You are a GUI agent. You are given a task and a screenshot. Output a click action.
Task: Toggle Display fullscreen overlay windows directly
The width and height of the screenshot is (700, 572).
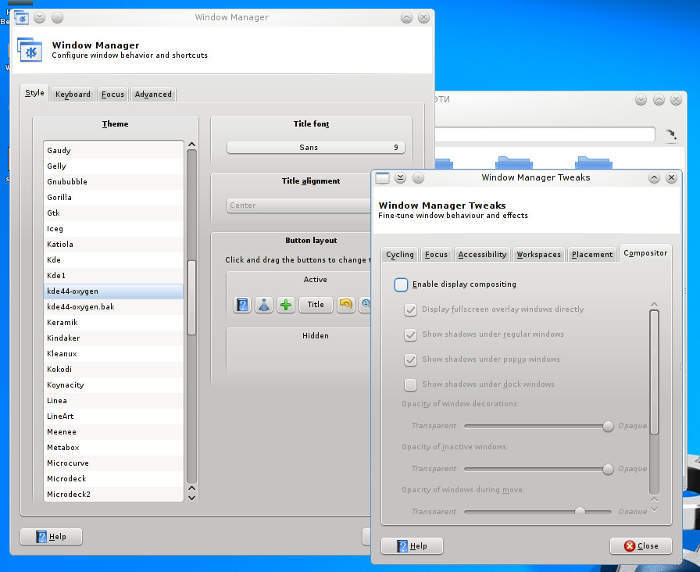pos(410,309)
